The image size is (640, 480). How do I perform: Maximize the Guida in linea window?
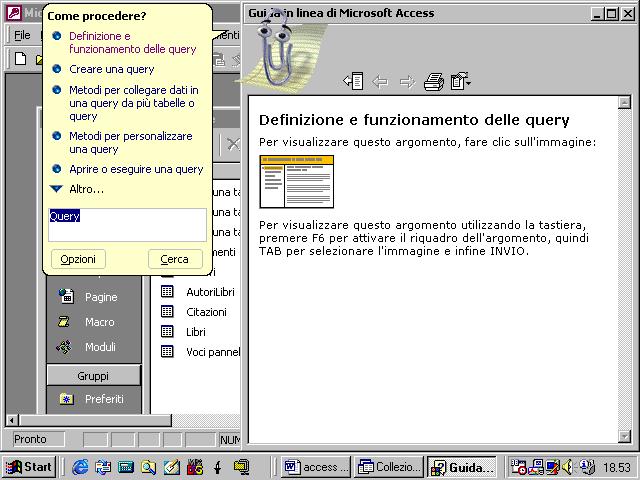point(611,14)
